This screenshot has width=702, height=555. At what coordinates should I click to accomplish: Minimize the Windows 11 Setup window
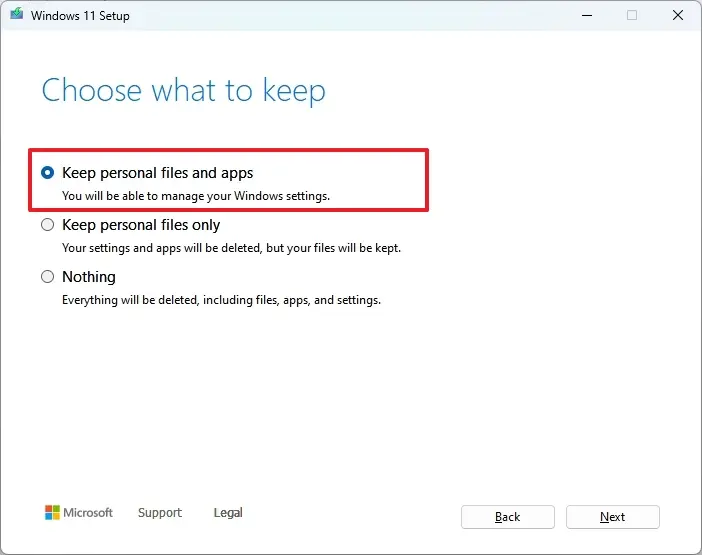point(587,15)
